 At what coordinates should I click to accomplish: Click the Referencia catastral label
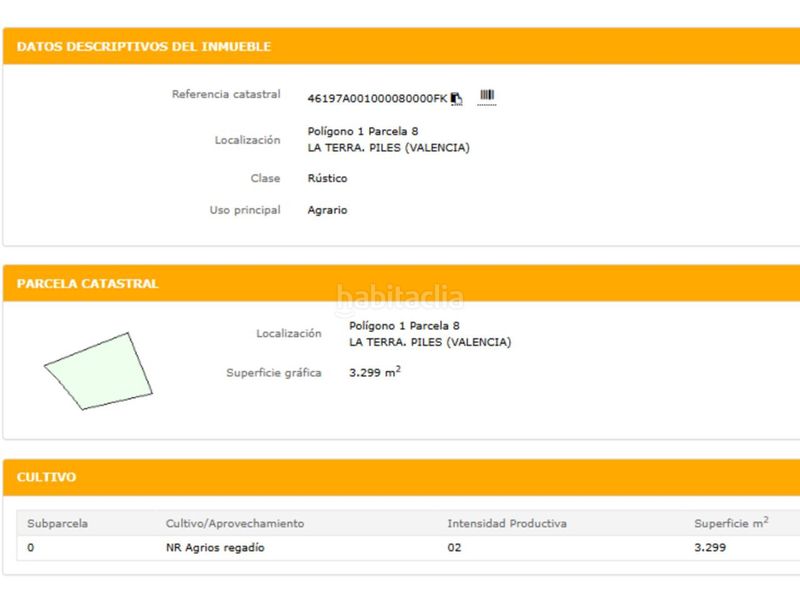226,94
